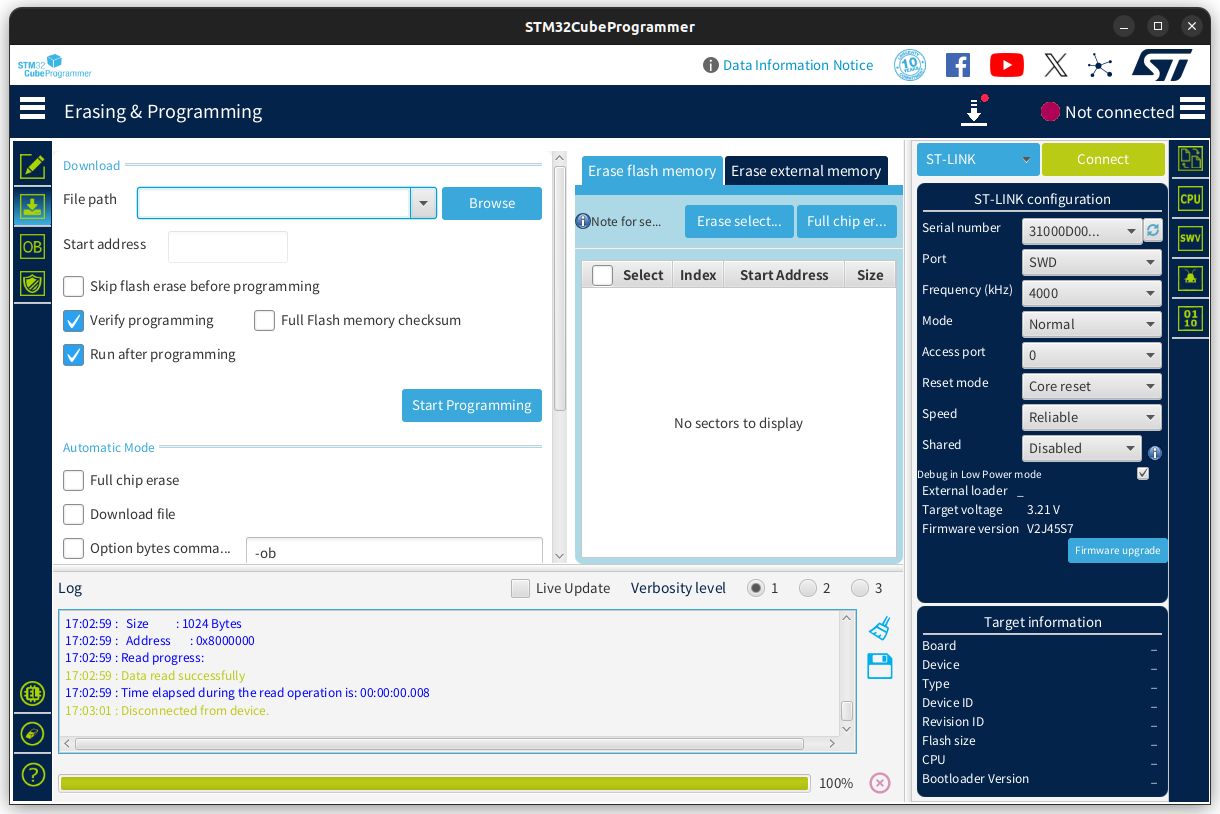The width and height of the screenshot is (1220, 814).
Task: Open the X (Twitter) icon
Action: coord(1056,65)
